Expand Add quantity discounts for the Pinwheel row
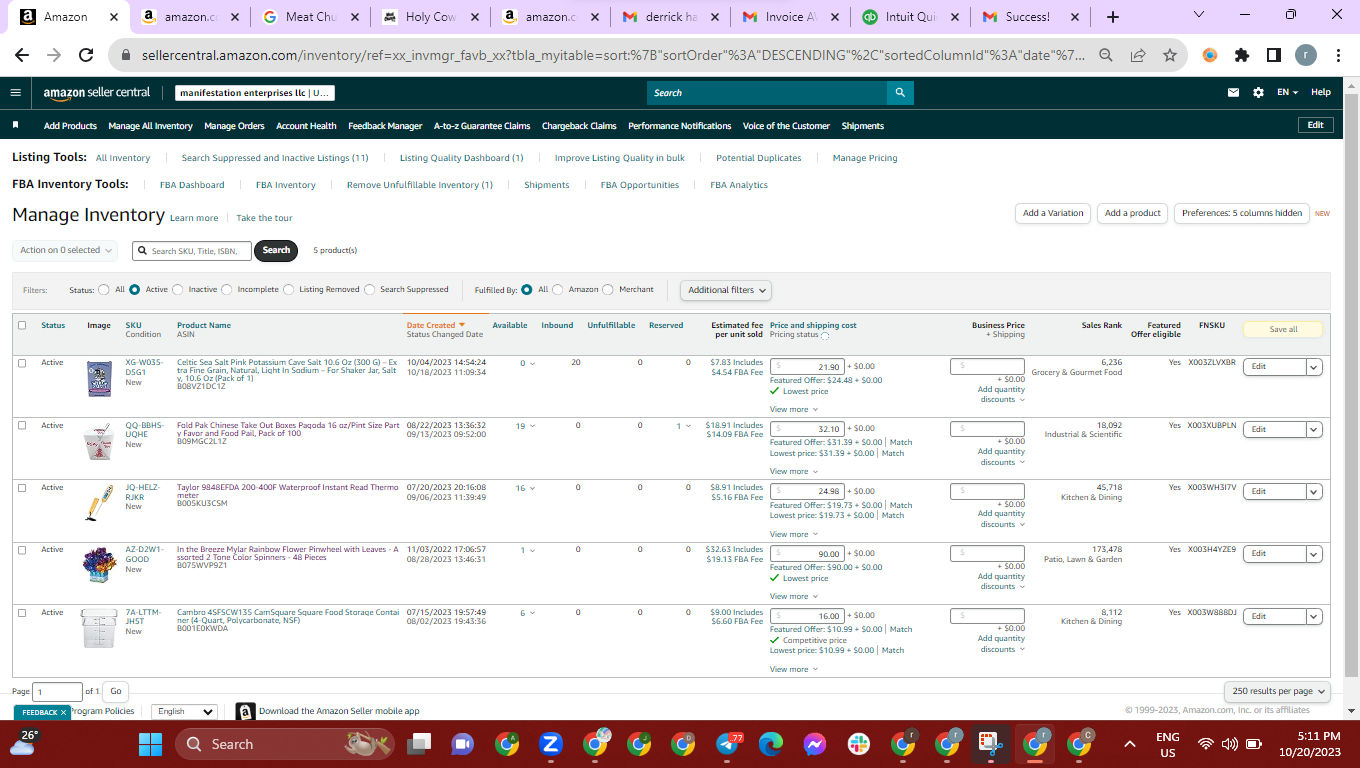The height and width of the screenshot is (768, 1360). pyautogui.click(x=1001, y=581)
